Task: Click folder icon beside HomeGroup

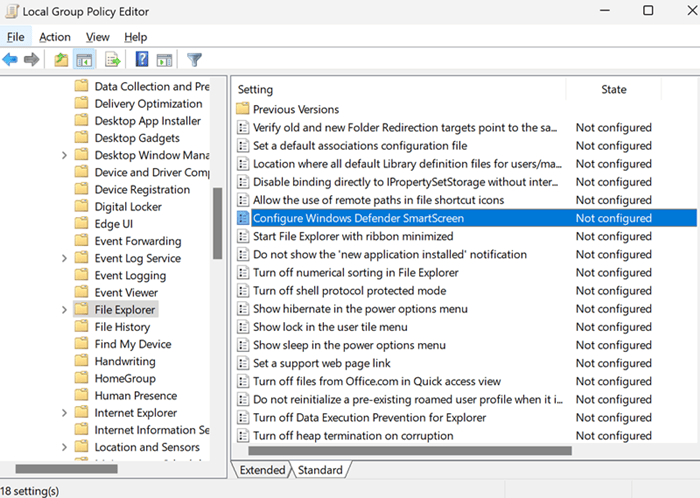Action: click(81, 378)
